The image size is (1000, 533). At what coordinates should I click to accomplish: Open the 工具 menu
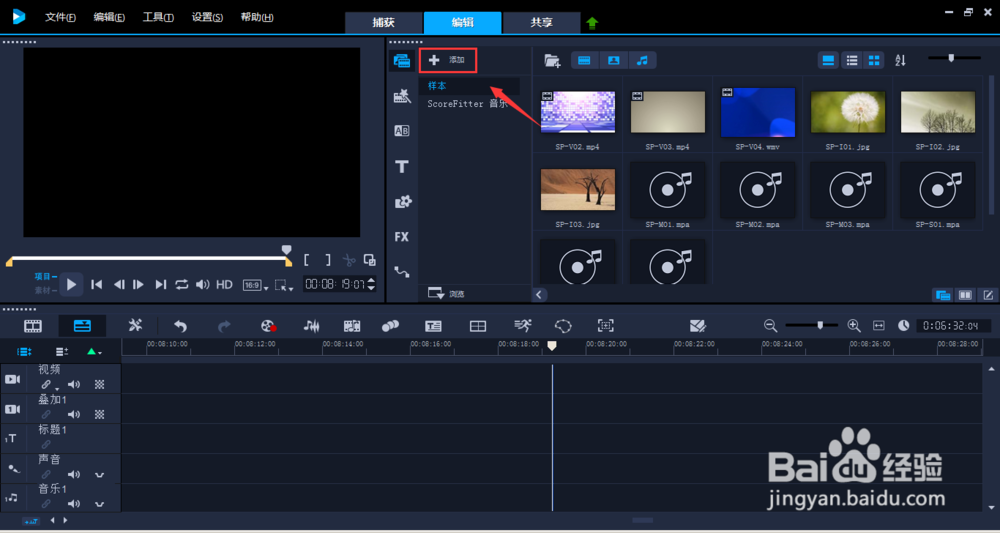(x=158, y=17)
